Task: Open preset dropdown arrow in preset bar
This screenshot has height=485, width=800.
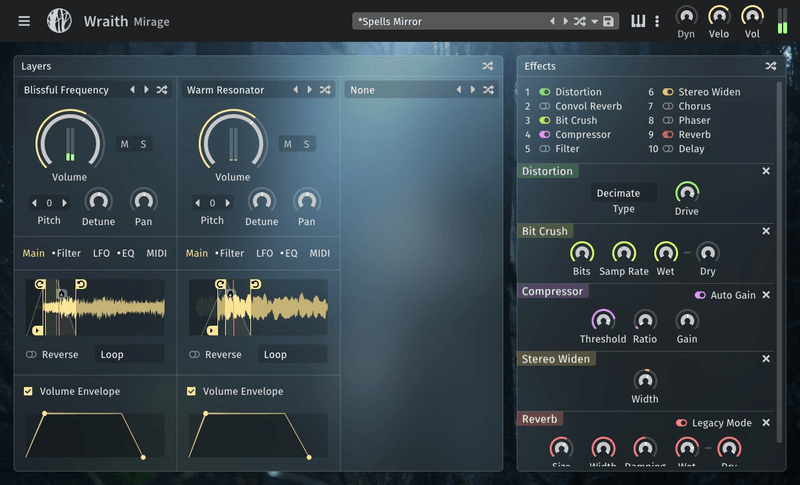Action: (594, 22)
